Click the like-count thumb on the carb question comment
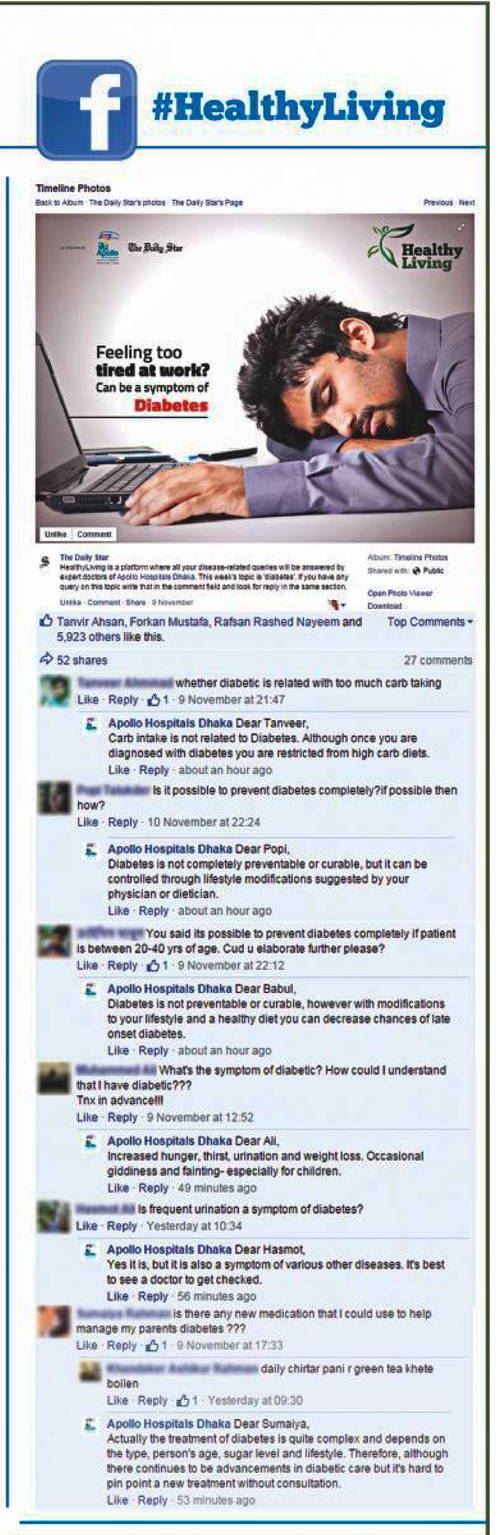The image size is (499, 1535). click(152, 698)
